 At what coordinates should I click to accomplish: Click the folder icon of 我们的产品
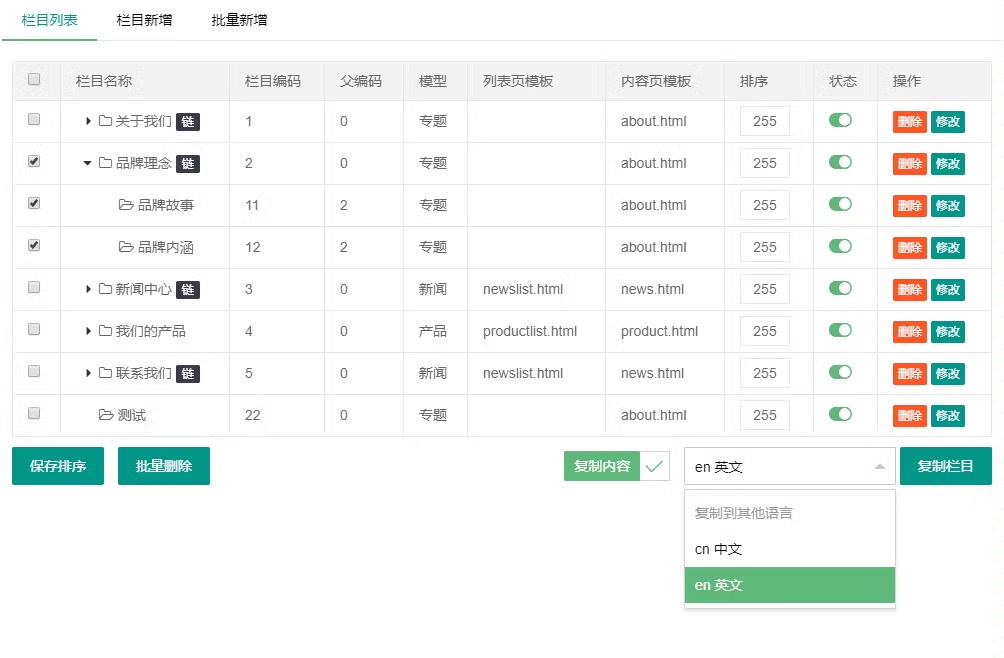coord(106,331)
